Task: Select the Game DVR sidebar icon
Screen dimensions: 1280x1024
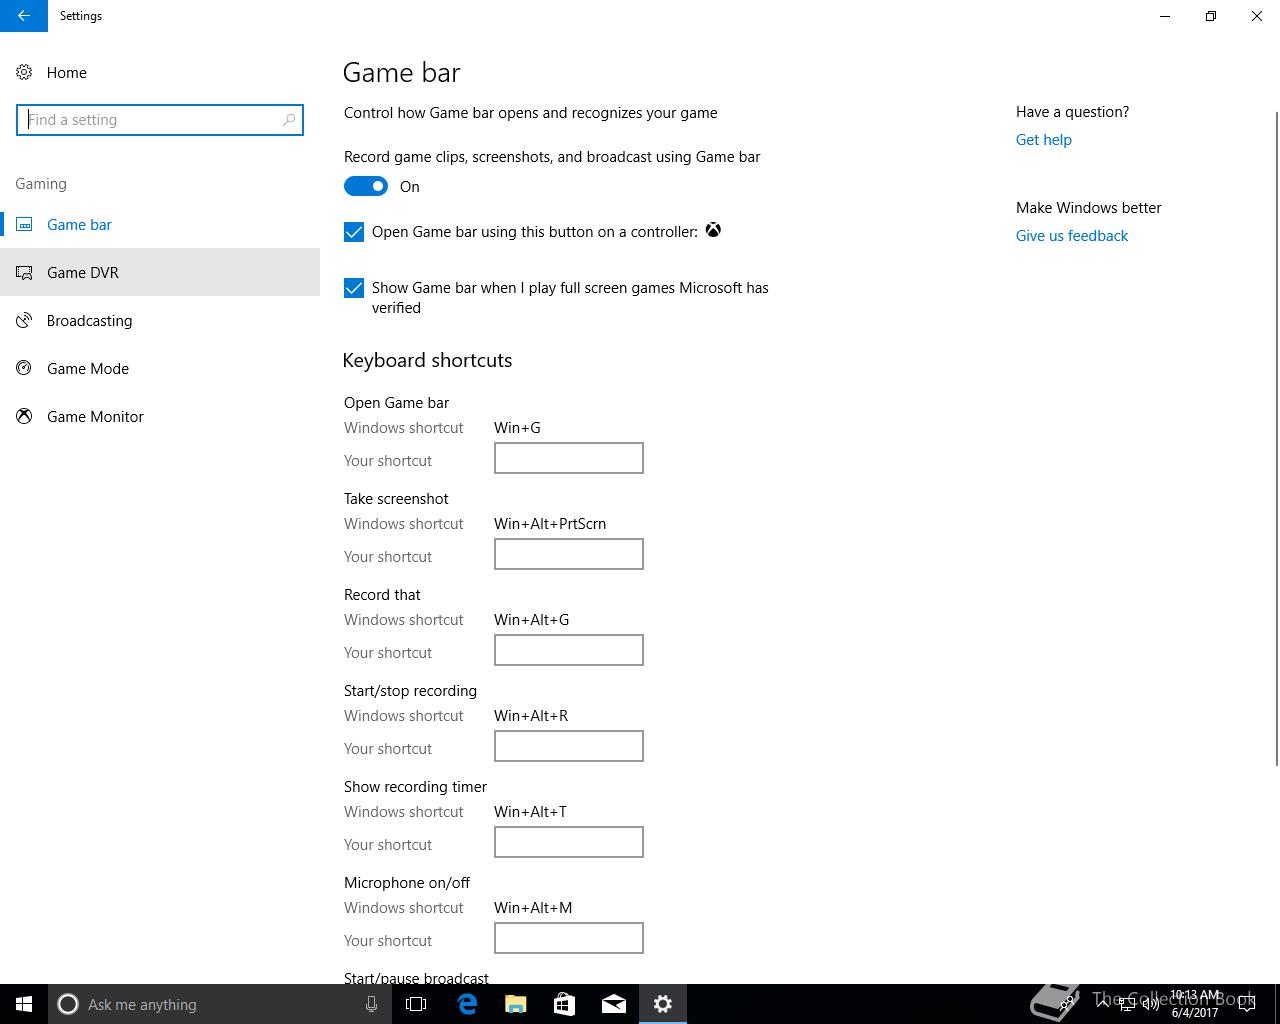Action: pyautogui.click(x=24, y=272)
